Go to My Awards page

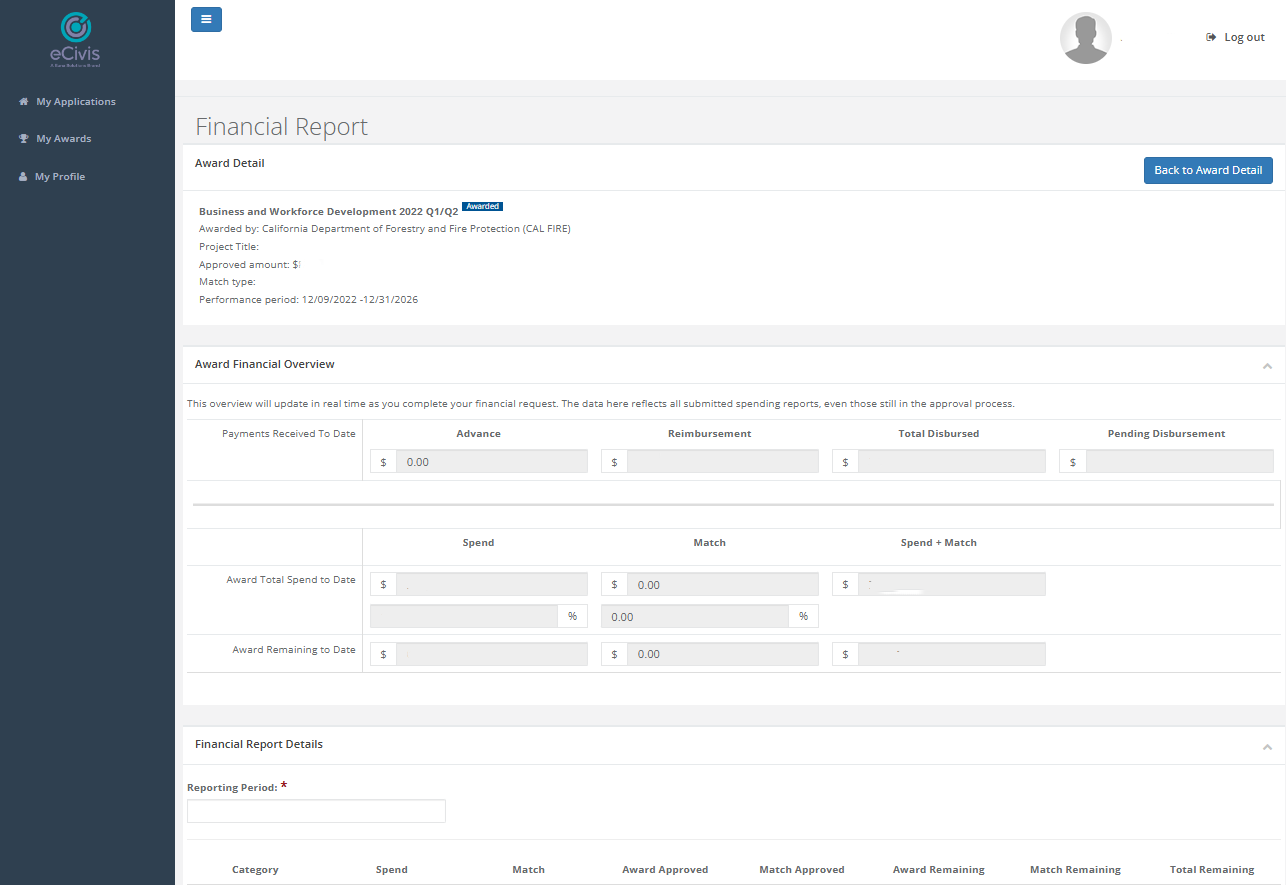click(64, 139)
